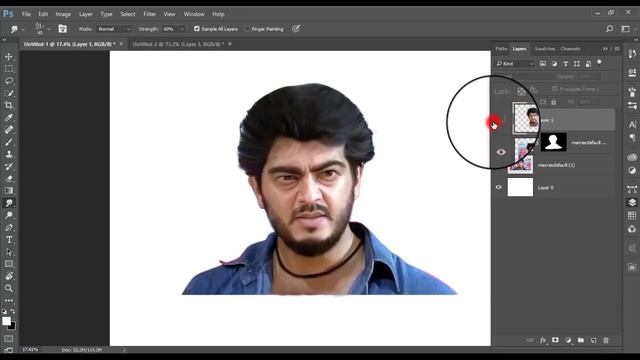
Task: Select the Zoom tool
Action: 9,288
